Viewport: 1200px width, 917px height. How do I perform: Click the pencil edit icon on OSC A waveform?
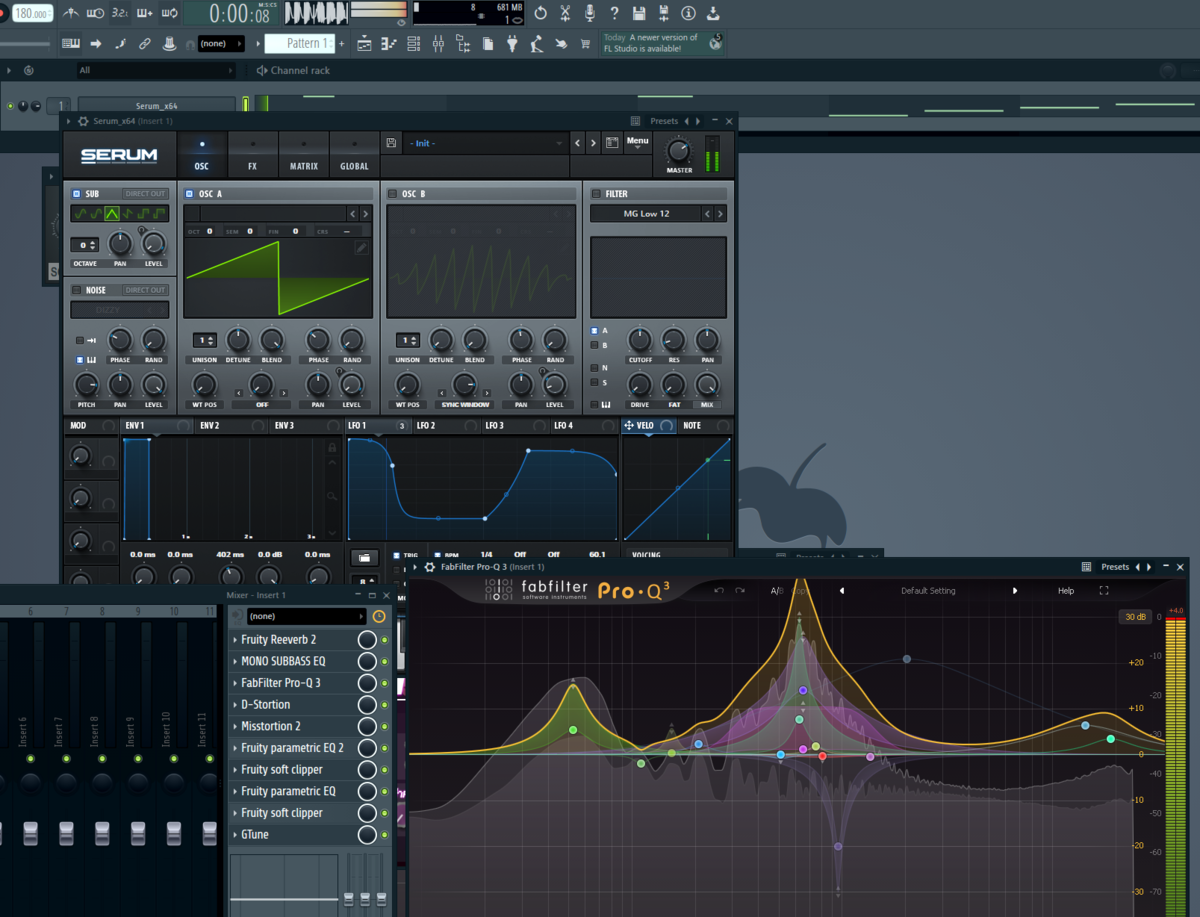361,247
